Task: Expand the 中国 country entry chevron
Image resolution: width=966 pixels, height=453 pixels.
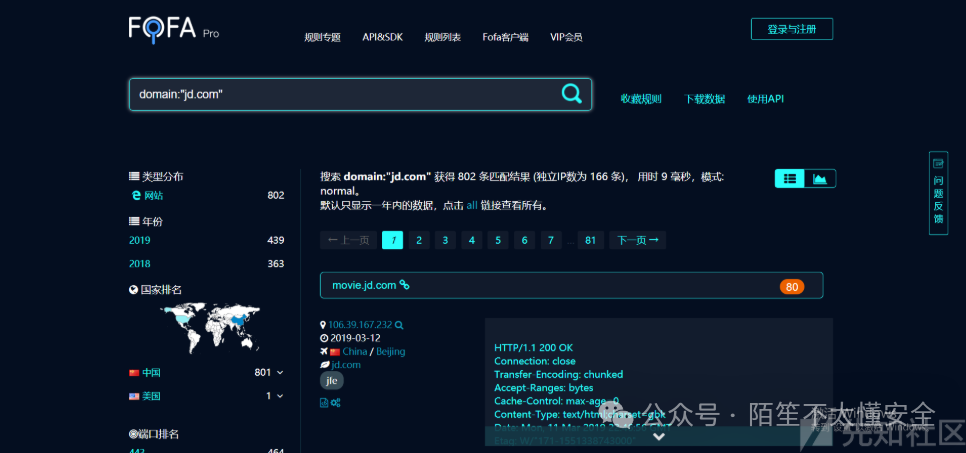Action: pyautogui.click(x=280, y=372)
